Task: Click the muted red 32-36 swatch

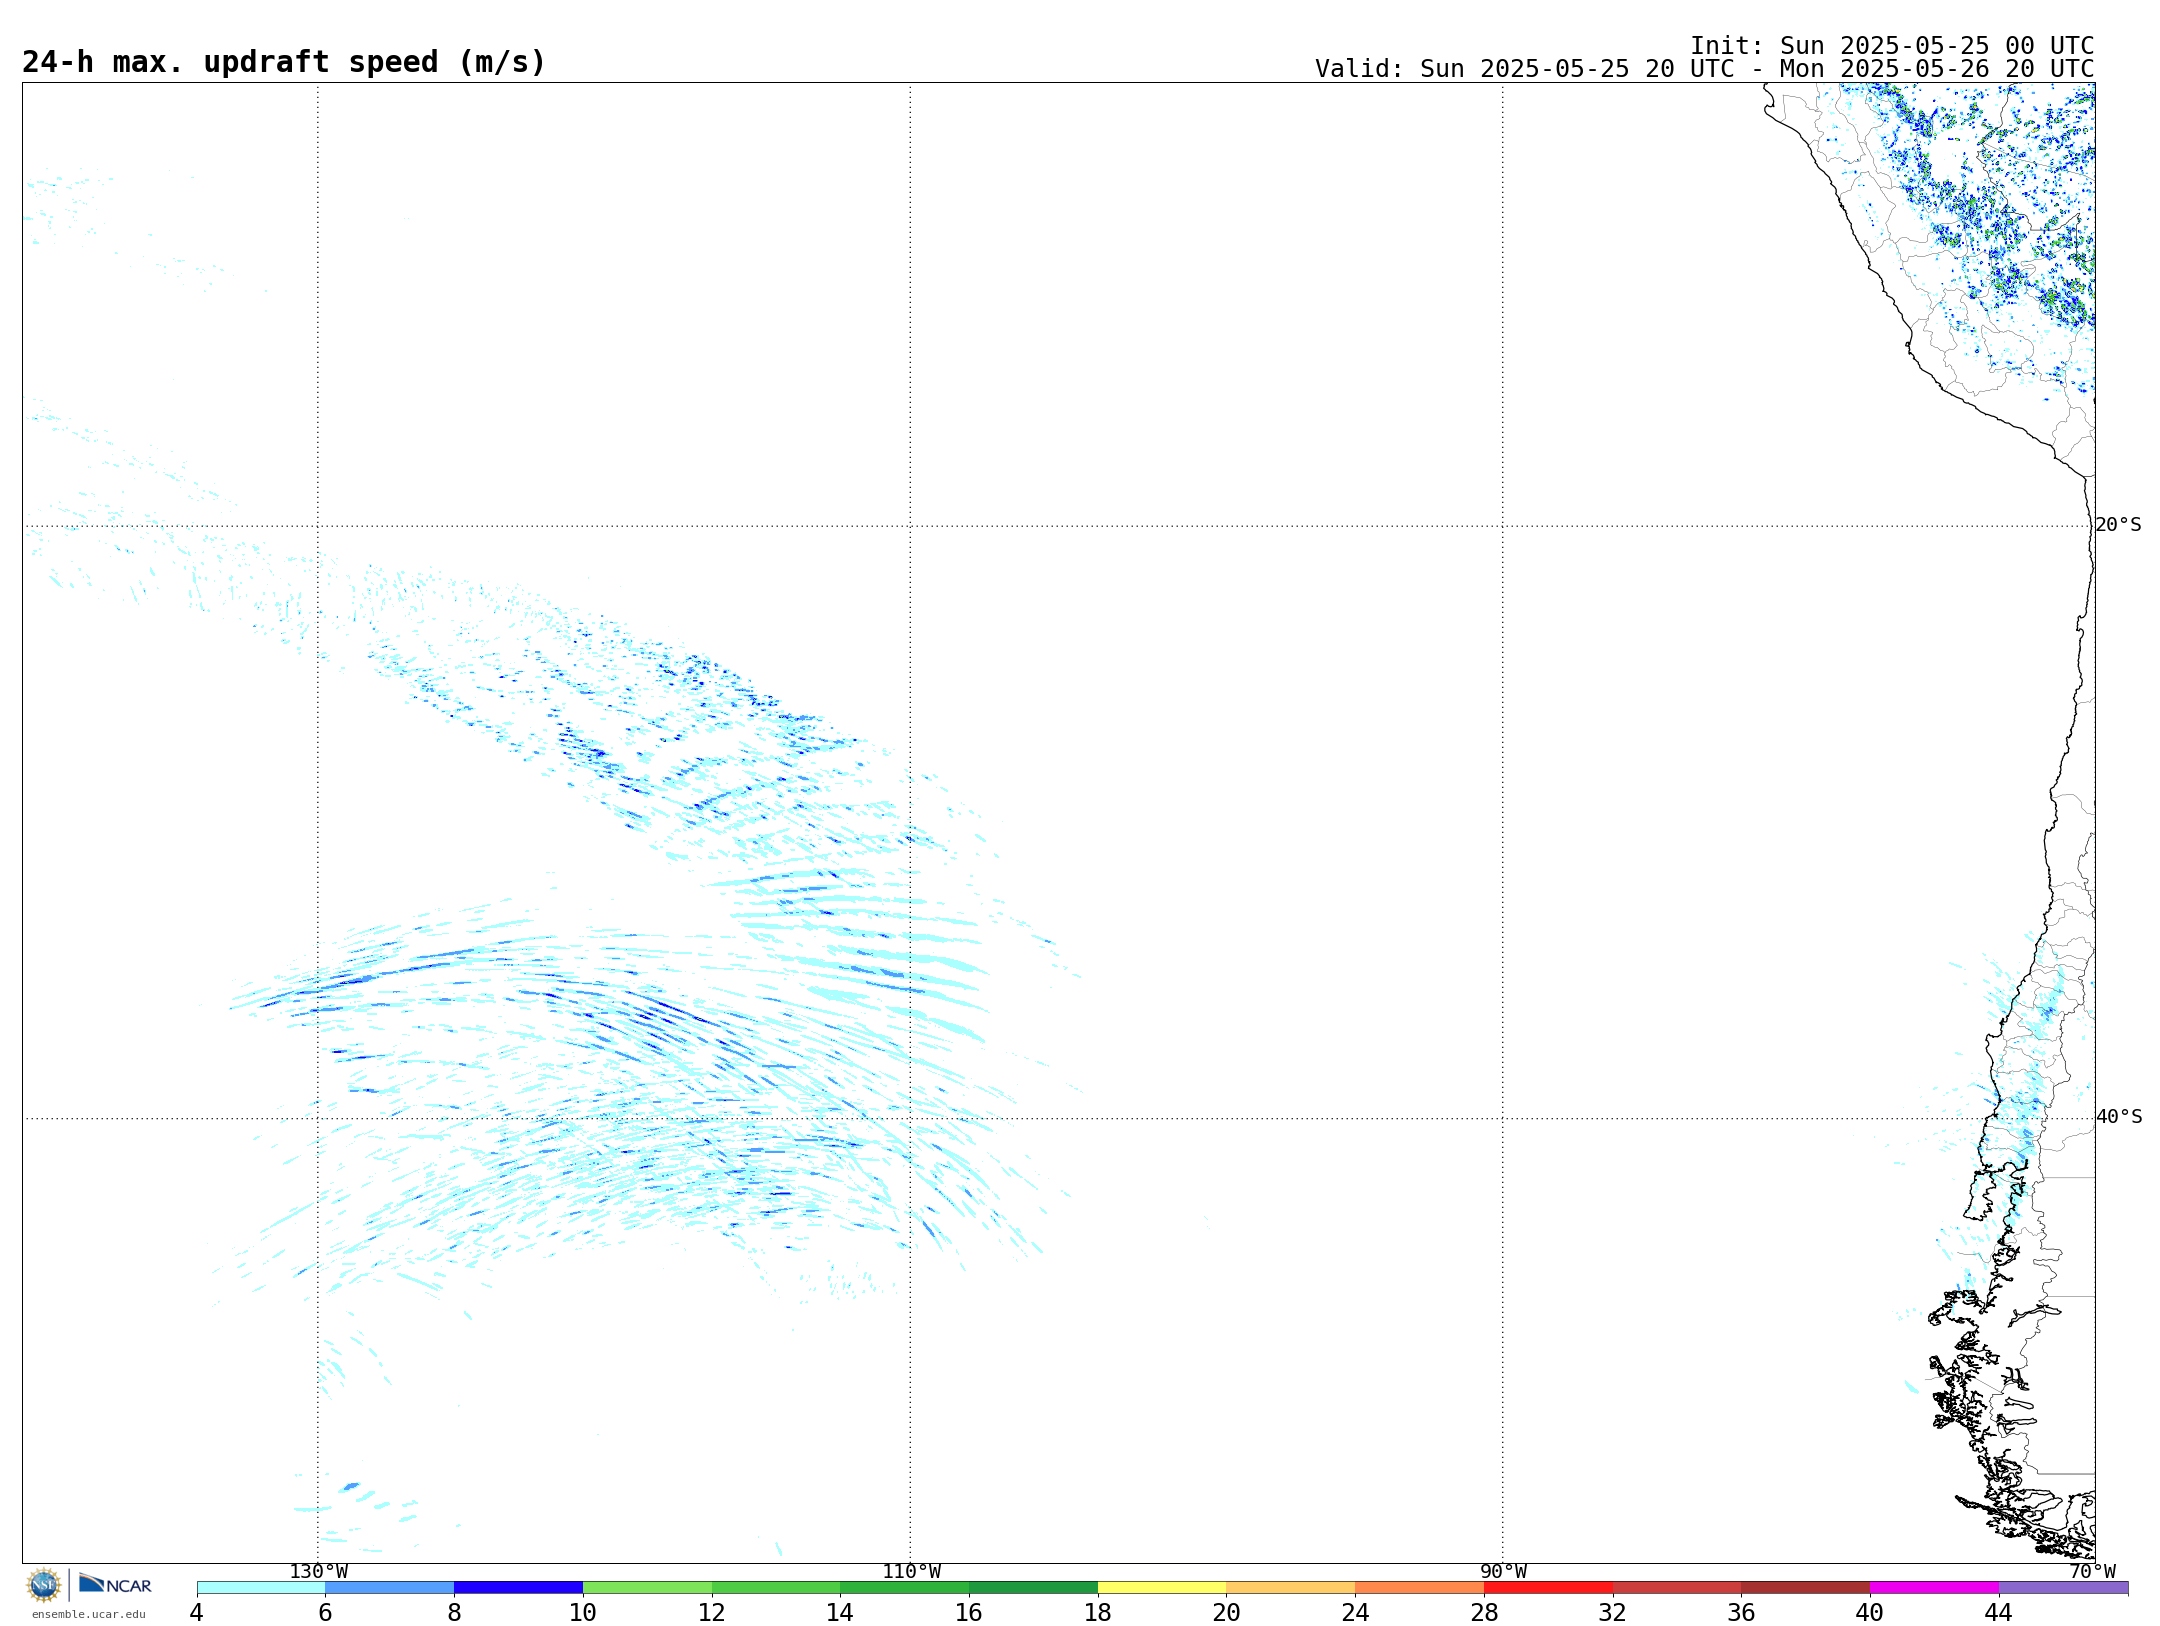Action: pyautogui.click(x=1678, y=1588)
